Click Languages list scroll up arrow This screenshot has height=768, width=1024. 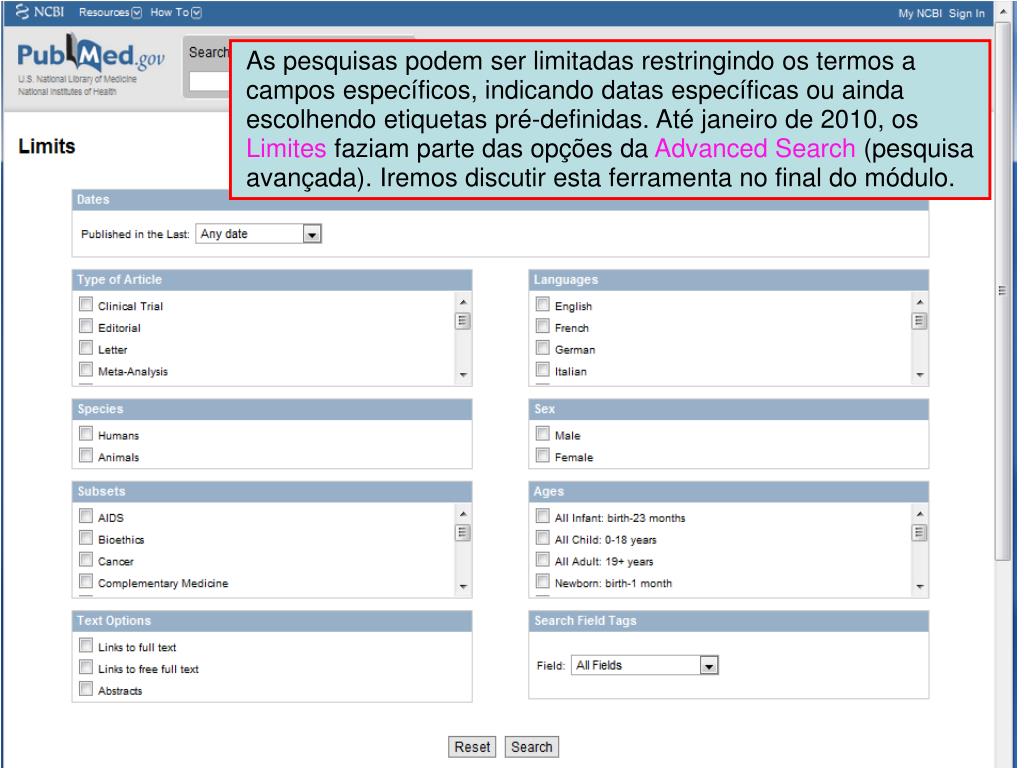[920, 302]
